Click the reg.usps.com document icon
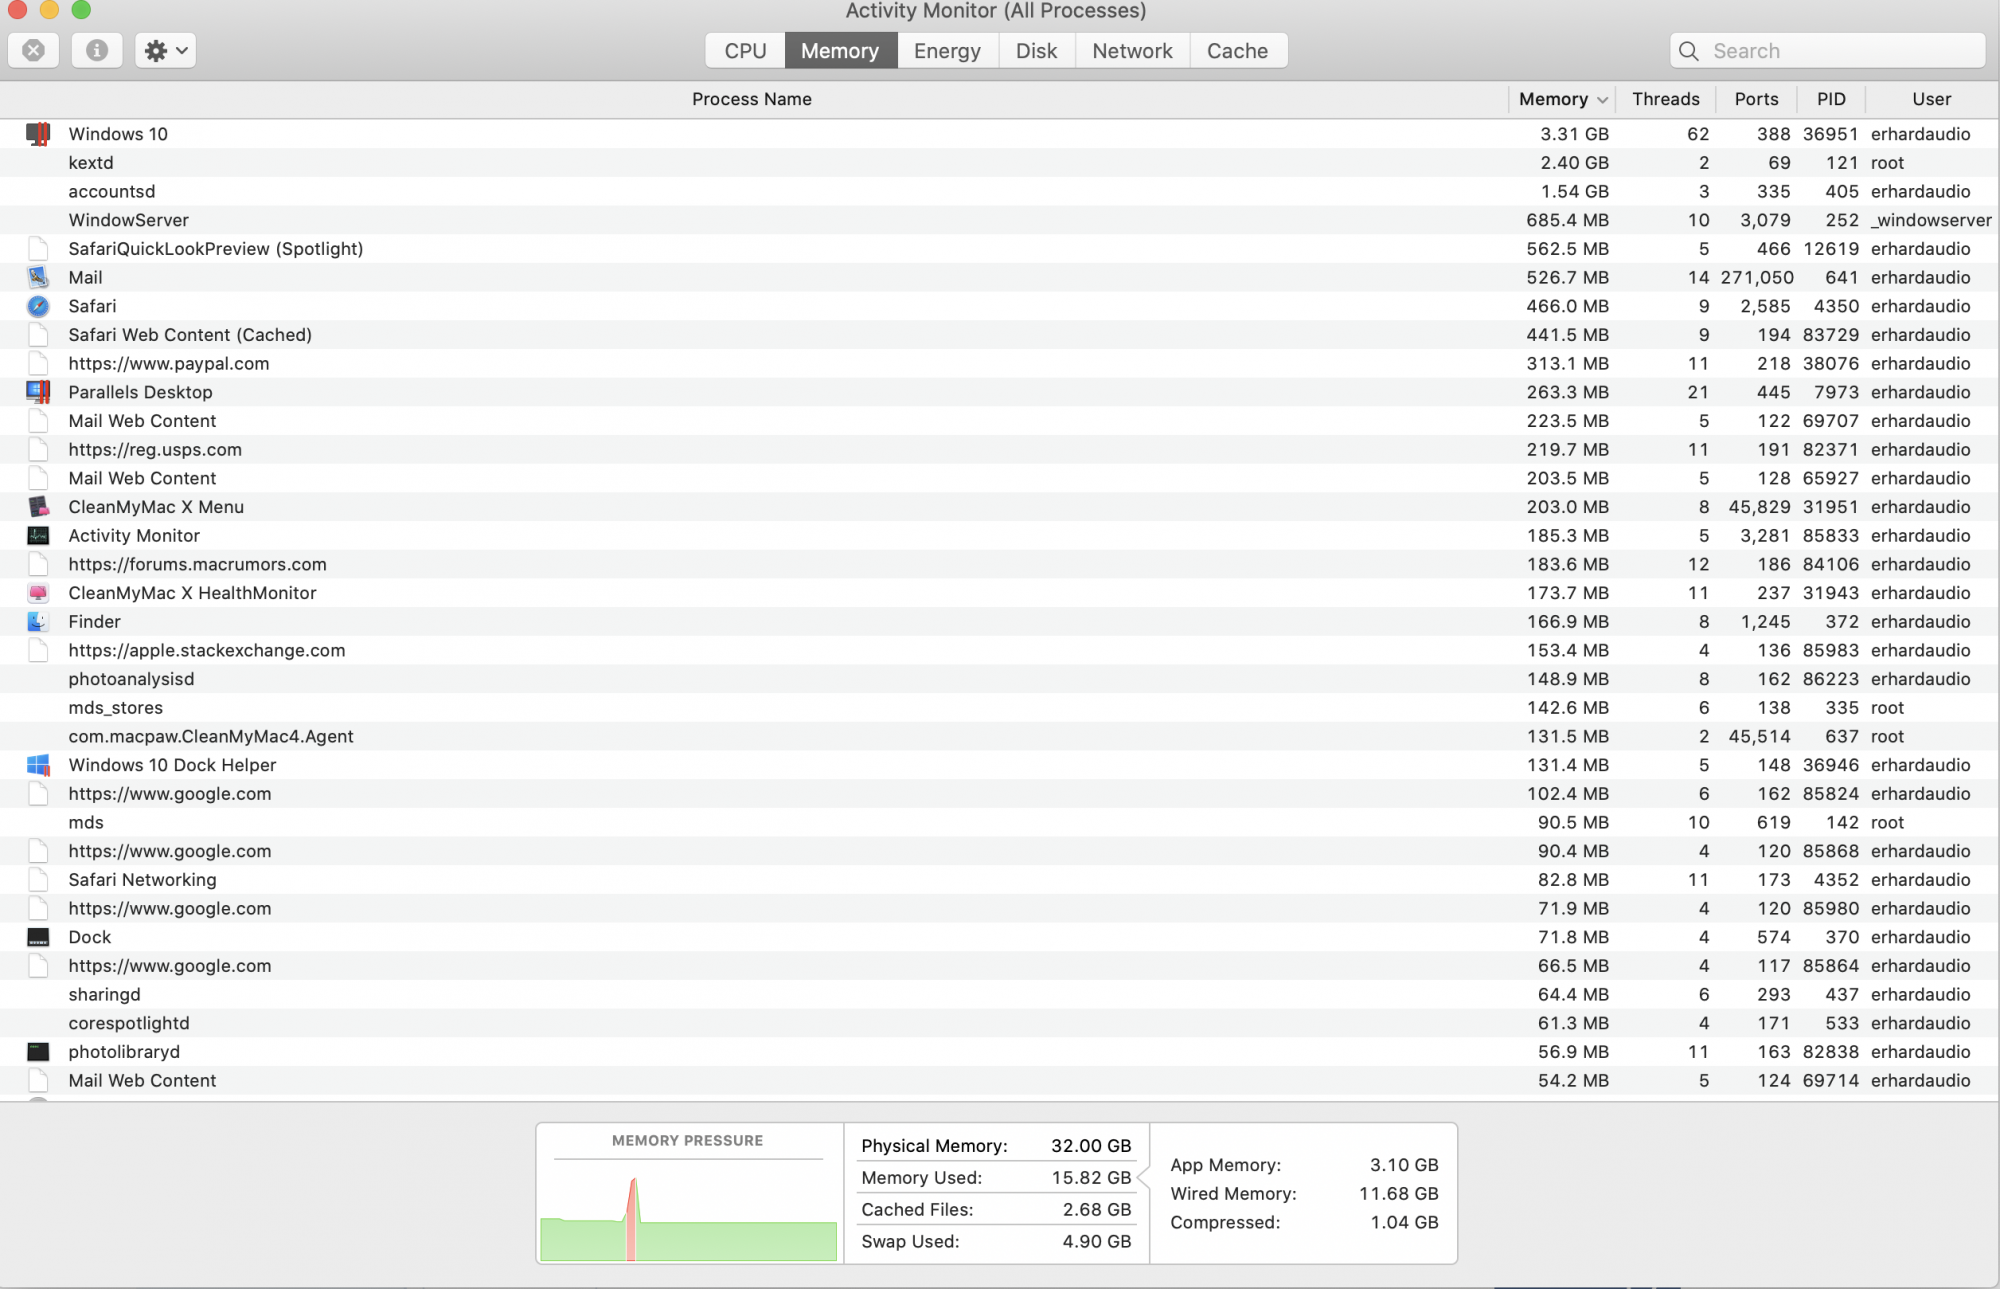 (x=38, y=450)
